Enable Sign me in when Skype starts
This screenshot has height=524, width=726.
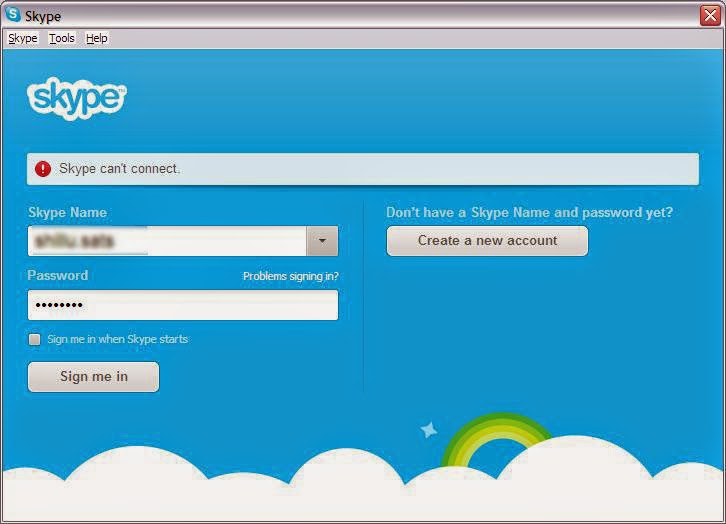34,339
